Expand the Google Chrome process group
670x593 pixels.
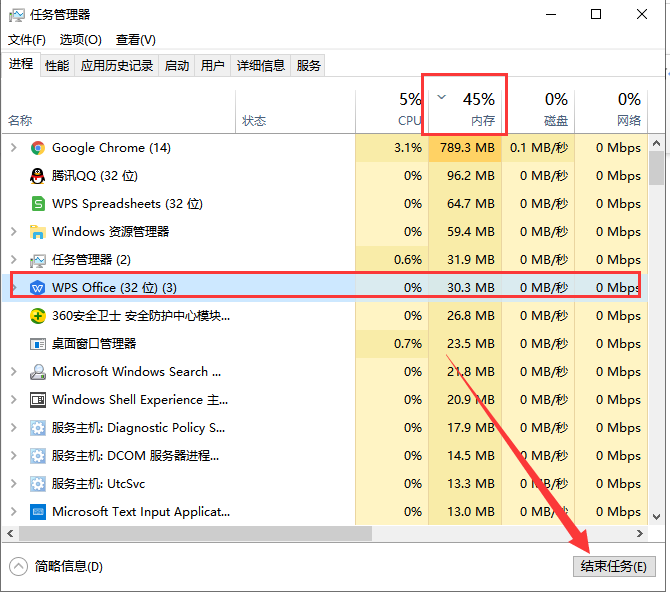[x=13, y=148]
